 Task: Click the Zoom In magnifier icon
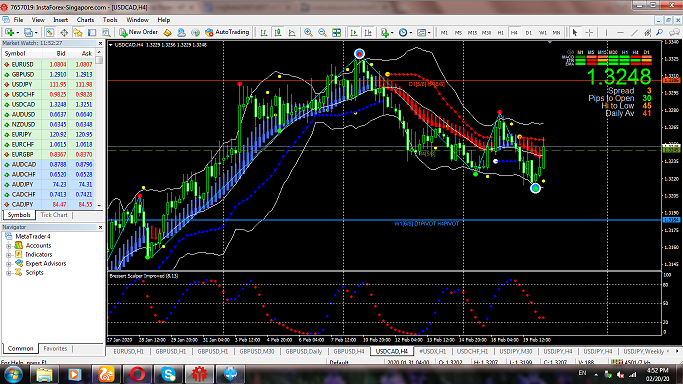pos(308,32)
